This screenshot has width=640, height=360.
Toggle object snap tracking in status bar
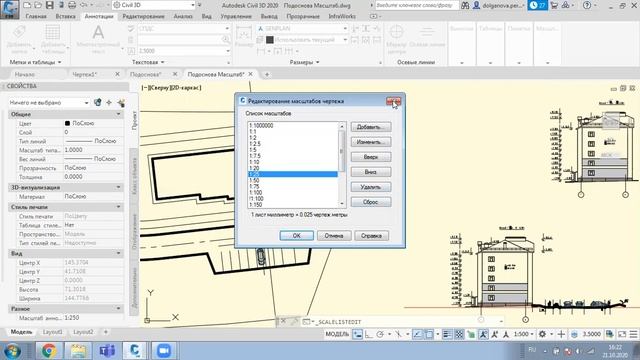[417, 334]
